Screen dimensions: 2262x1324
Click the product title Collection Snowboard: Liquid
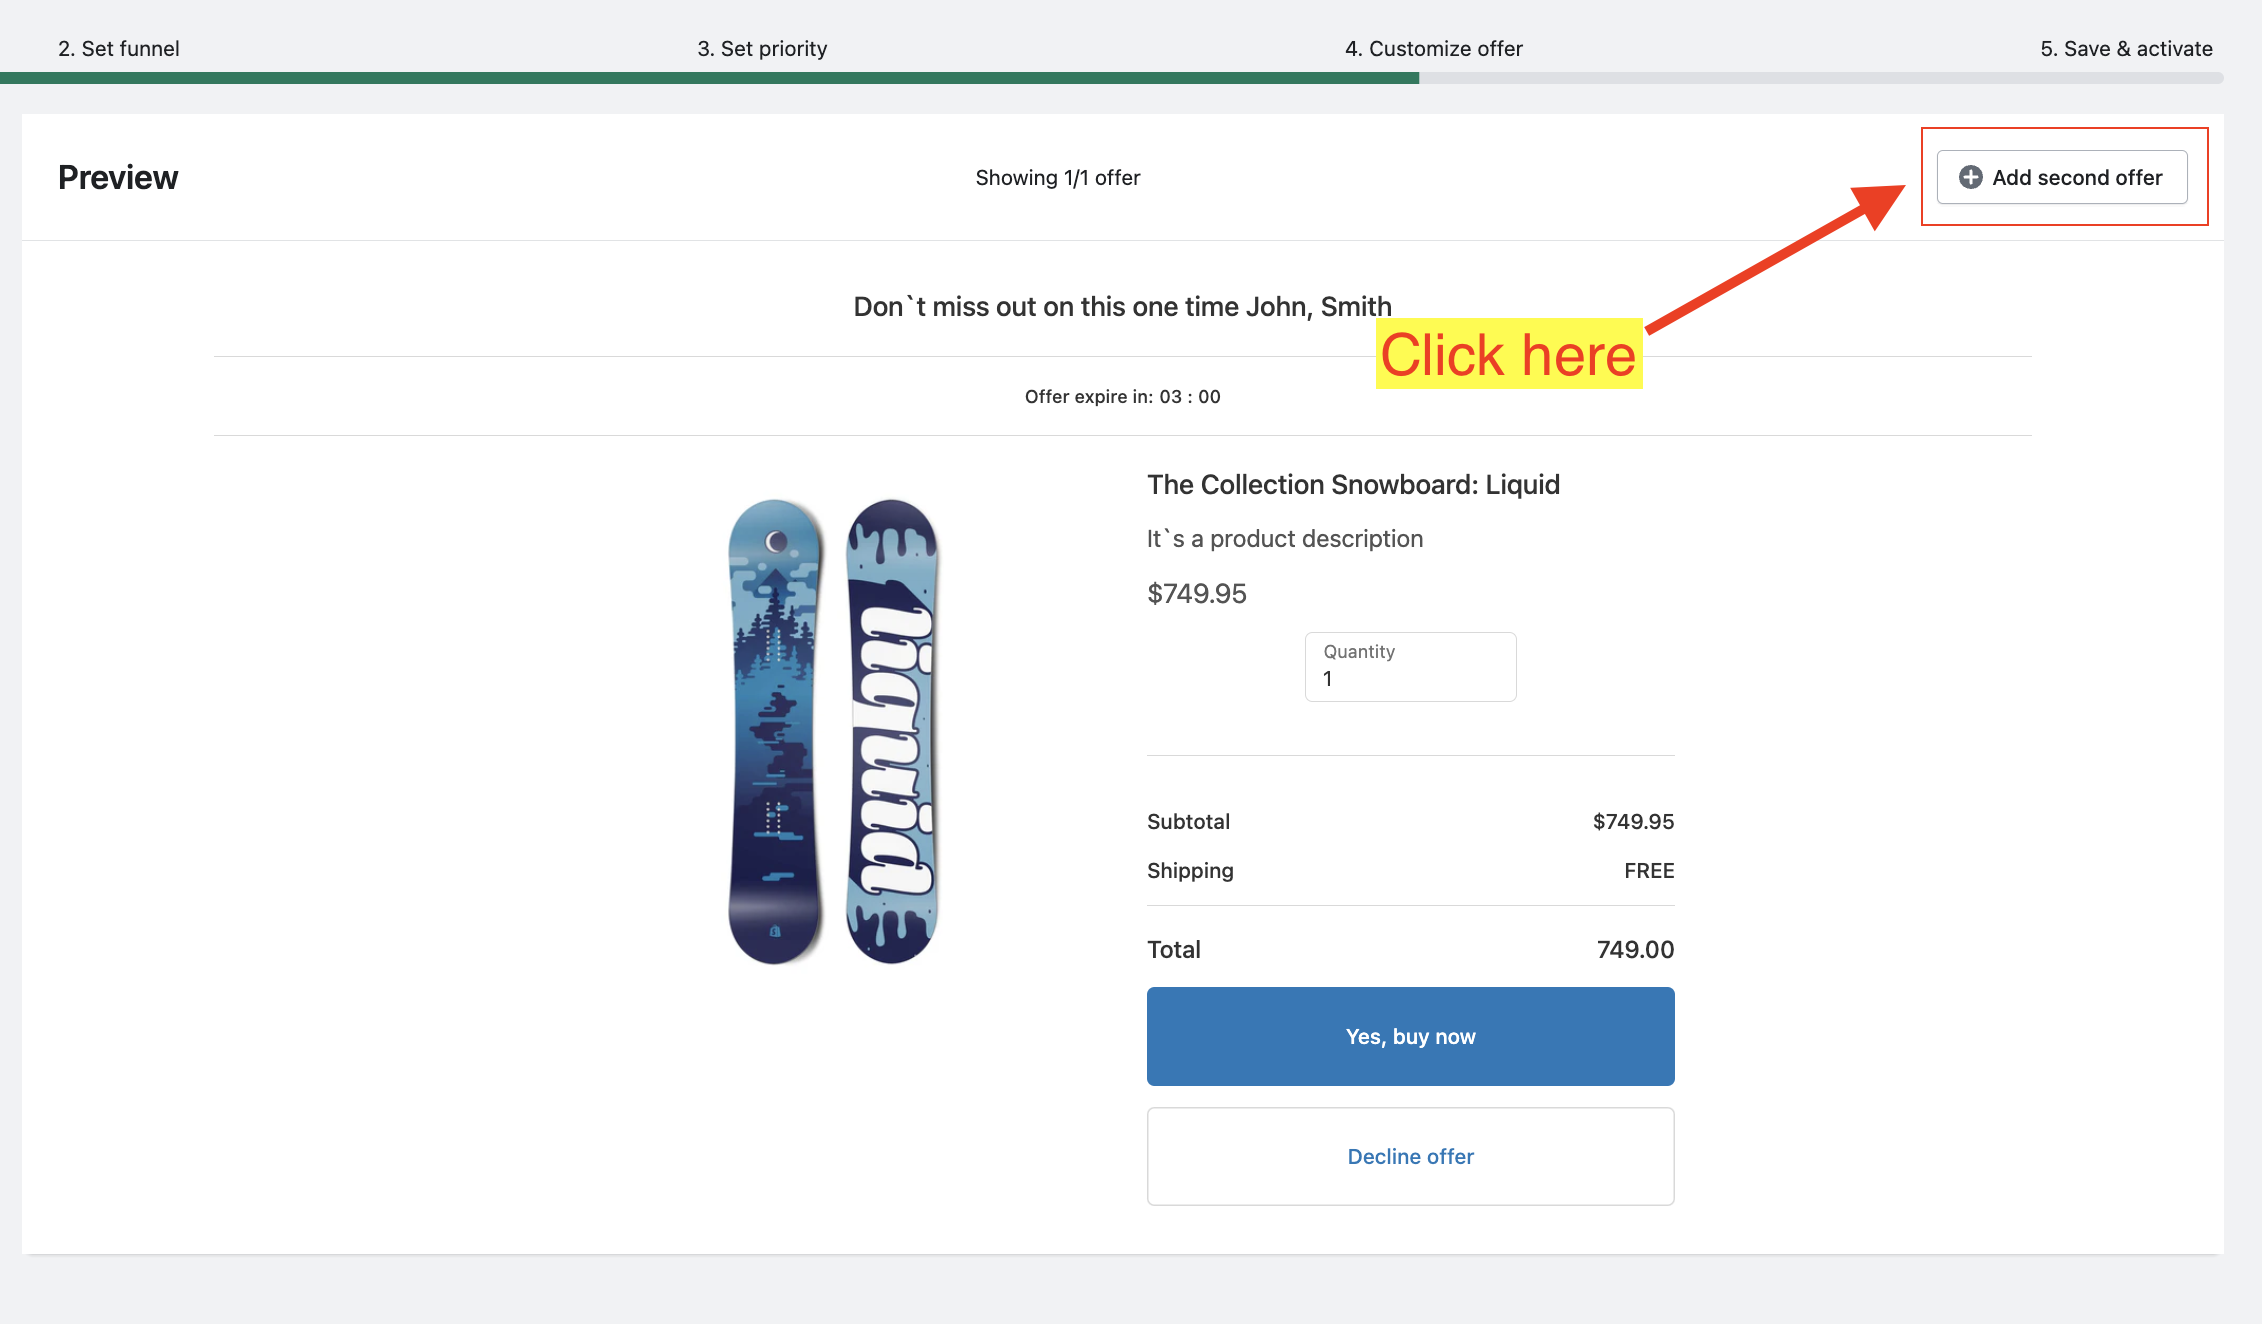tap(1353, 485)
